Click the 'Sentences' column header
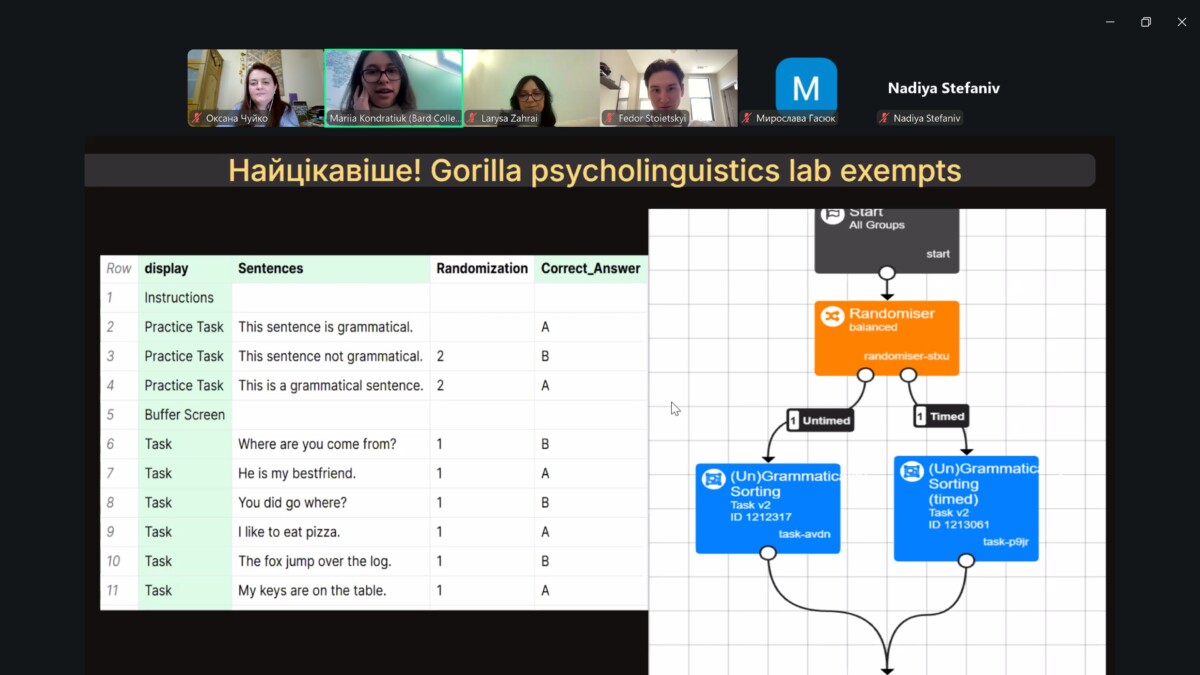The image size is (1200, 675). coord(271,268)
